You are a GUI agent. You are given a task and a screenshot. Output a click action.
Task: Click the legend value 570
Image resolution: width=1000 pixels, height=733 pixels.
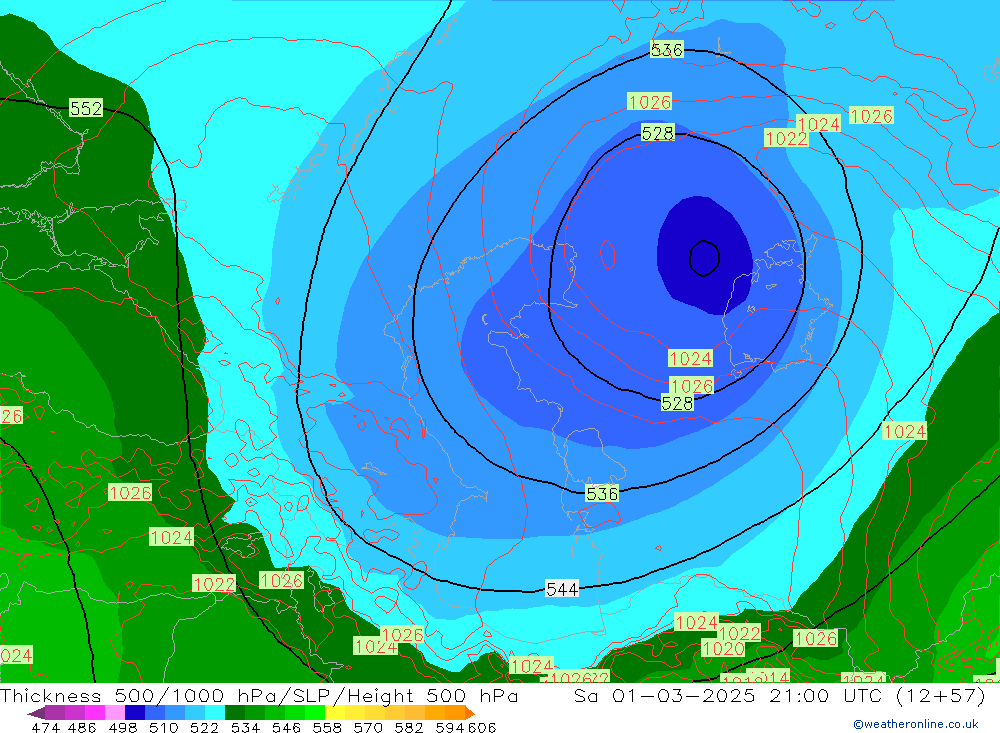[368, 727]
